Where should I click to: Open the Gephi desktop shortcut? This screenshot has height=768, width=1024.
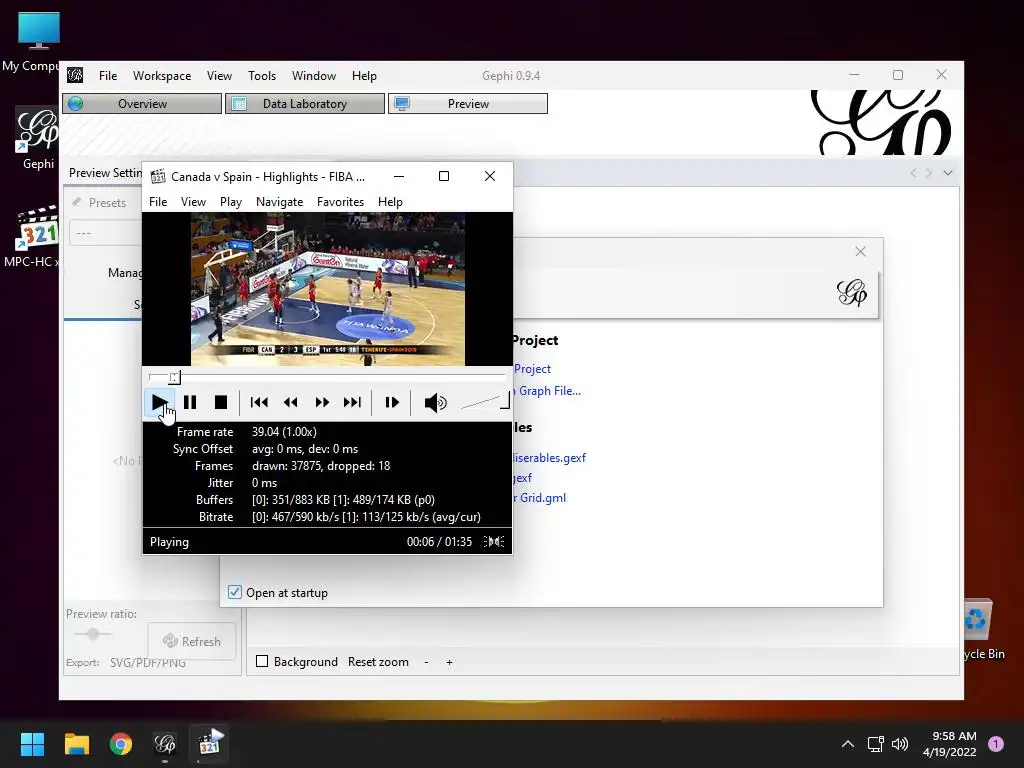coord(37,138)
